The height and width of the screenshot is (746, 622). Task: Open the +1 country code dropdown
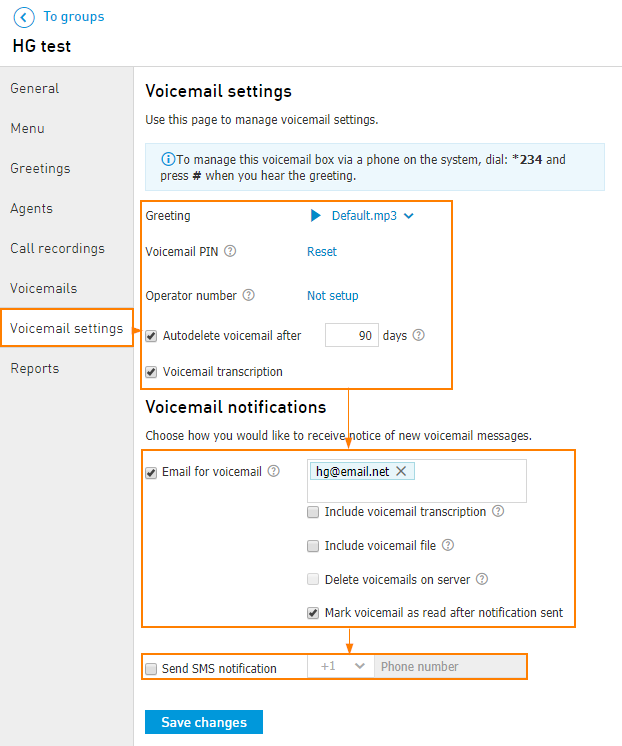pyautogui.click(x=341, y=666)
